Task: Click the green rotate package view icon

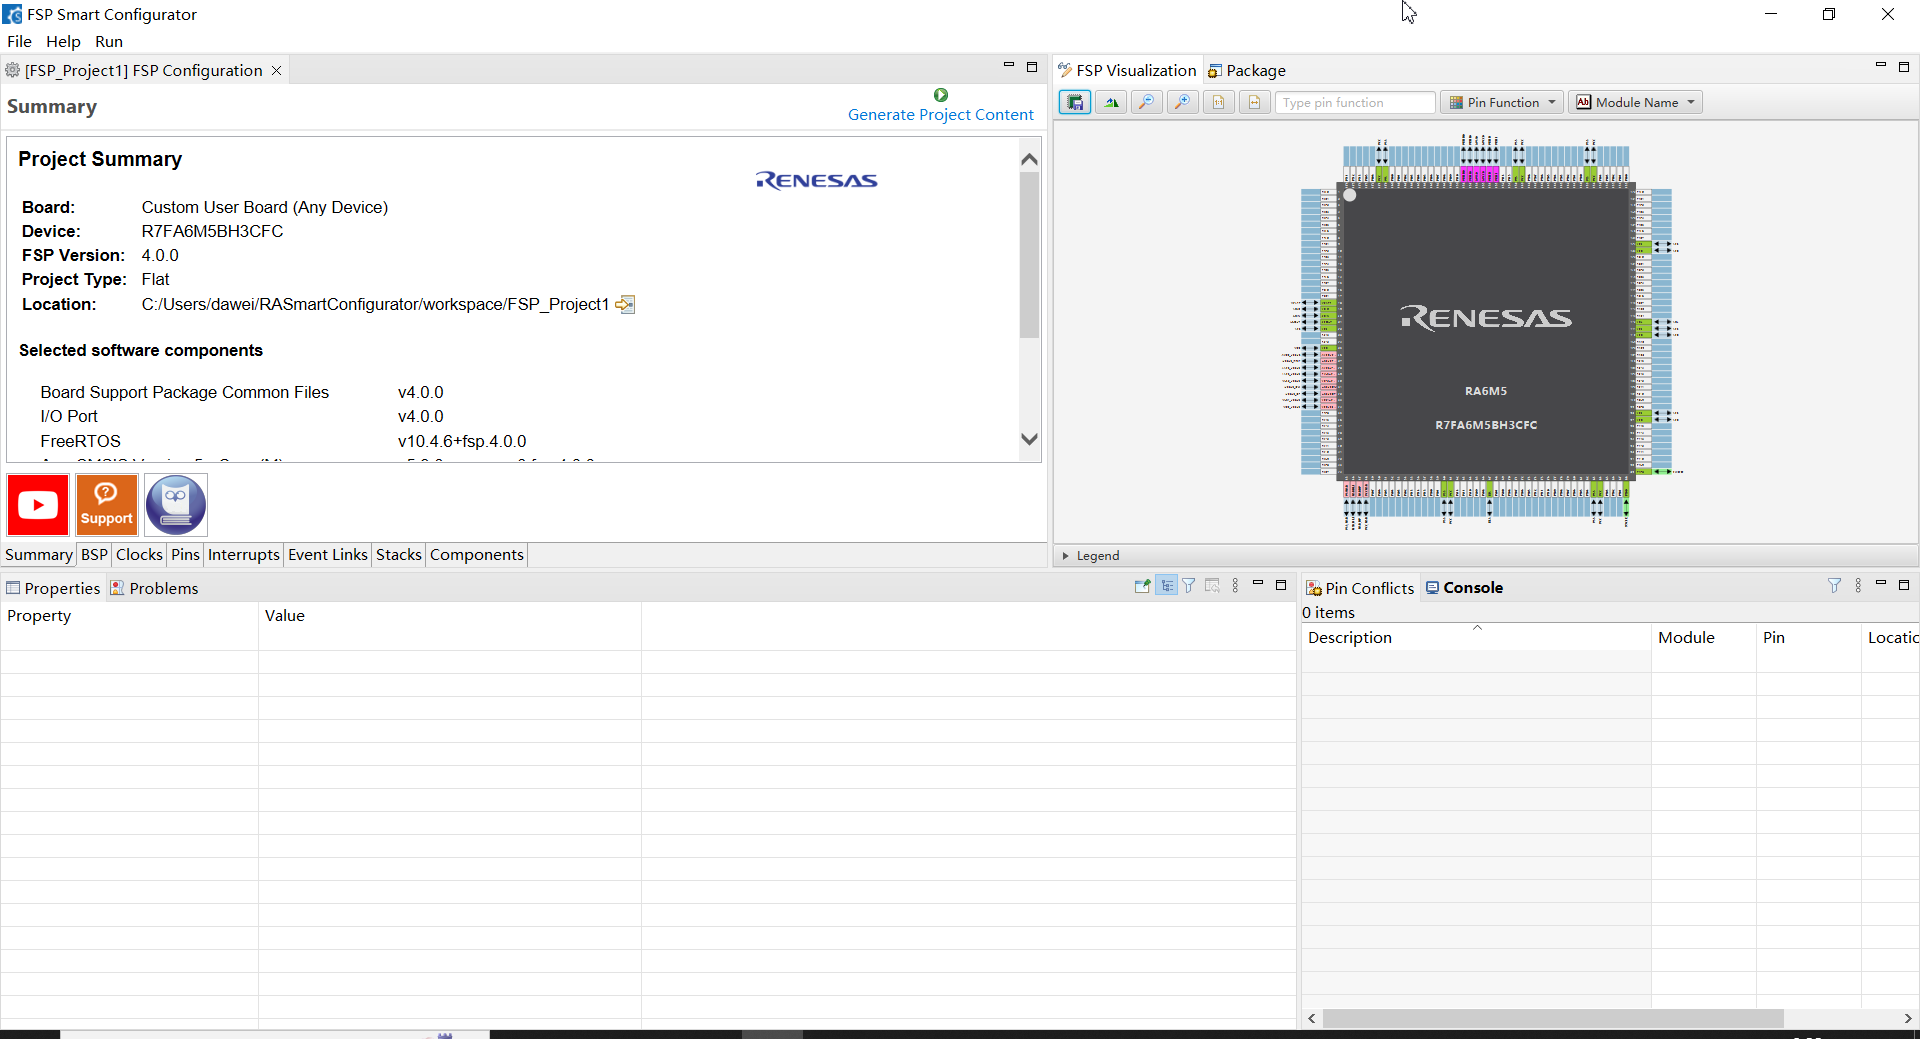Action: [1111, 102]
